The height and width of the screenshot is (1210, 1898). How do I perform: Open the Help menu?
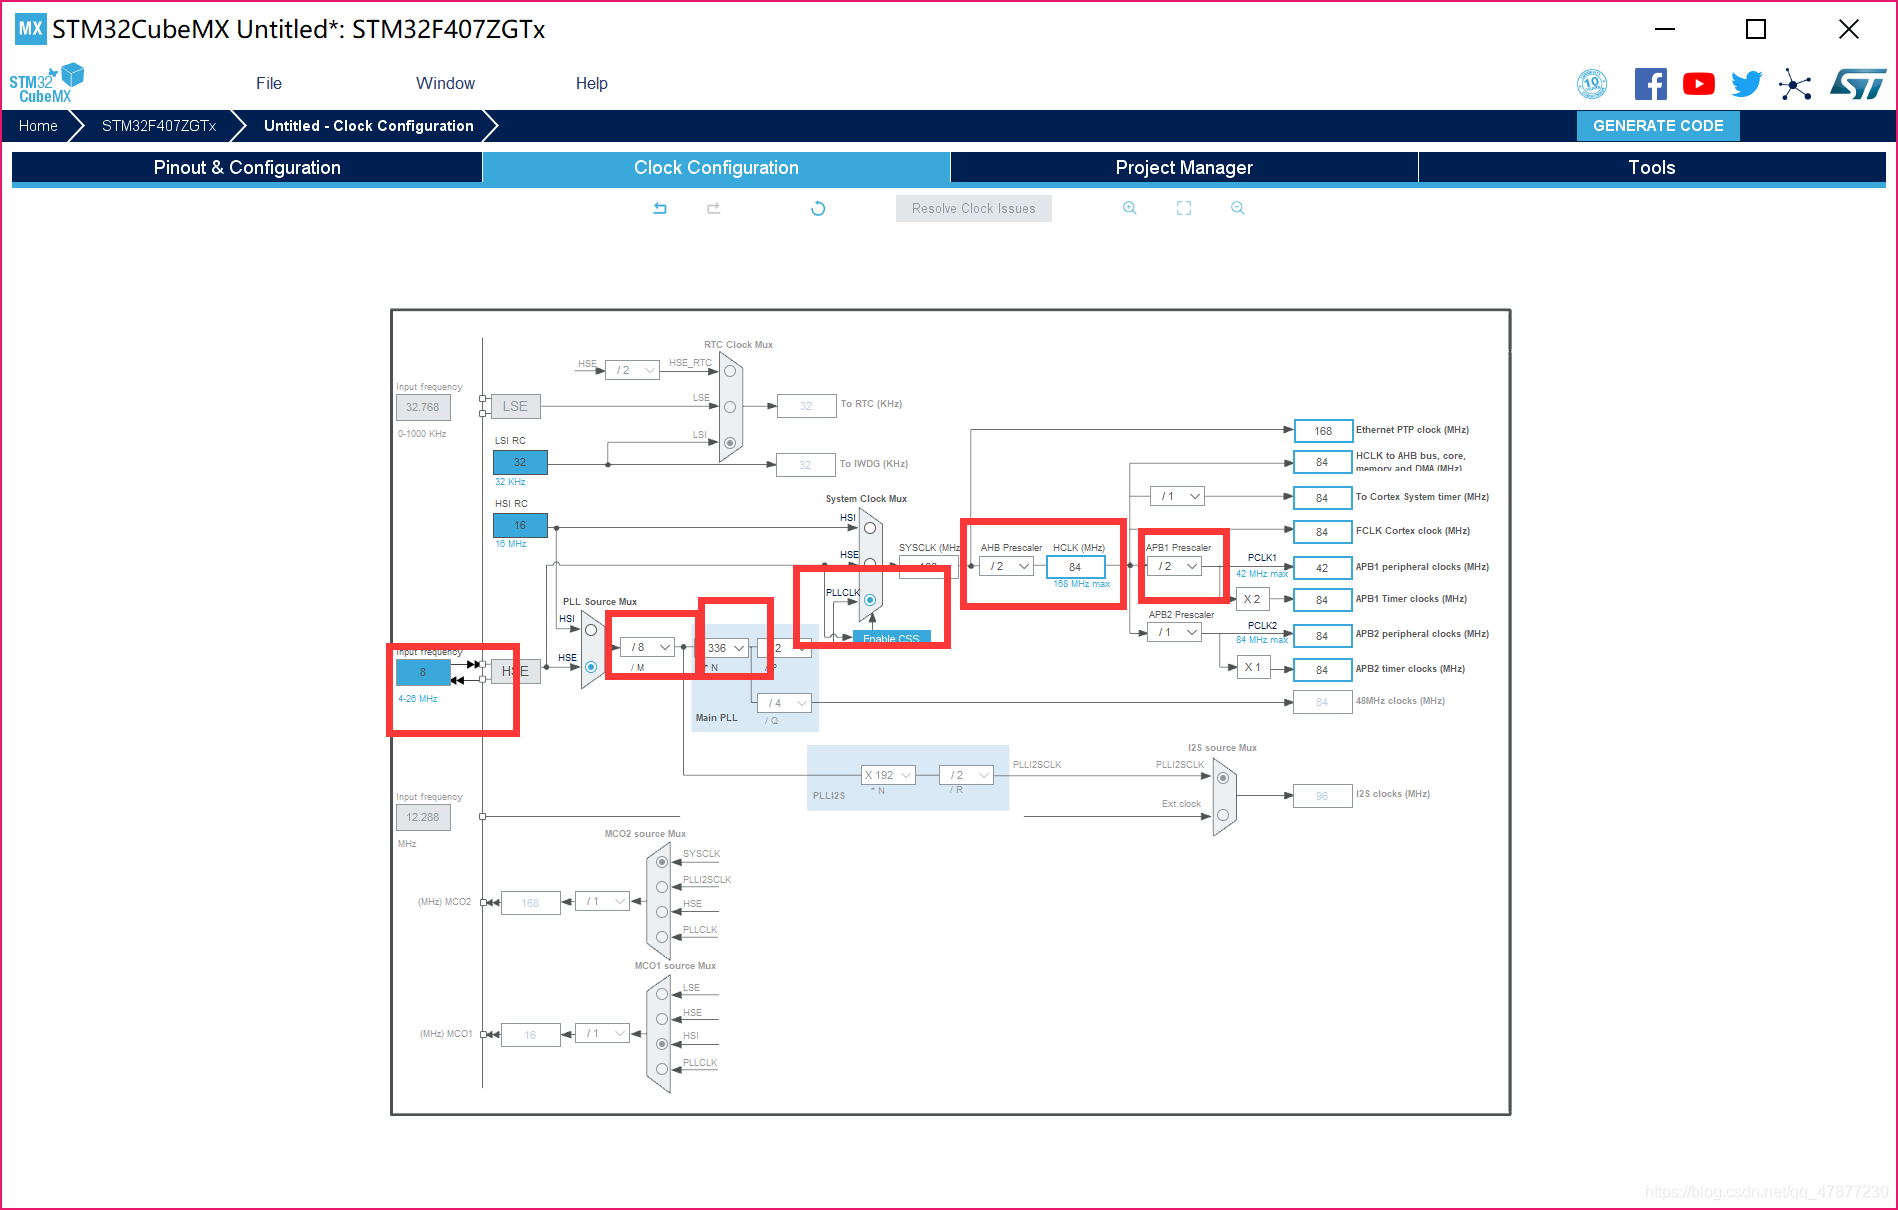592,84
